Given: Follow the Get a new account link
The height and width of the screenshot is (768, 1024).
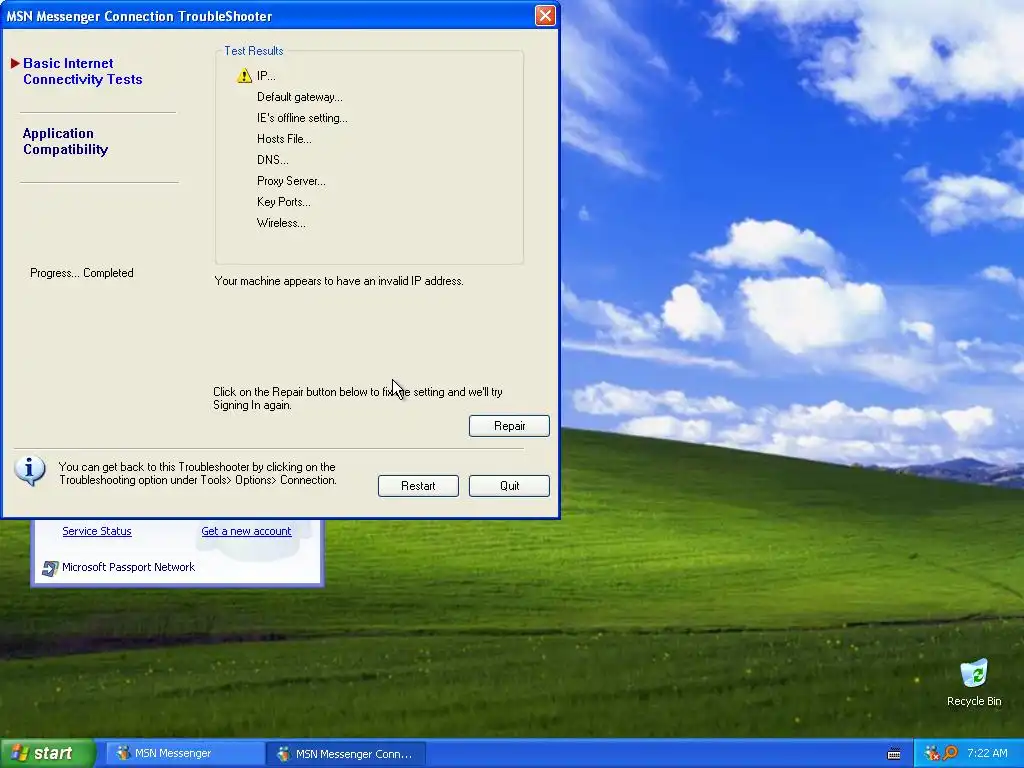Looking at the screenshot, I should pos(246,531).
